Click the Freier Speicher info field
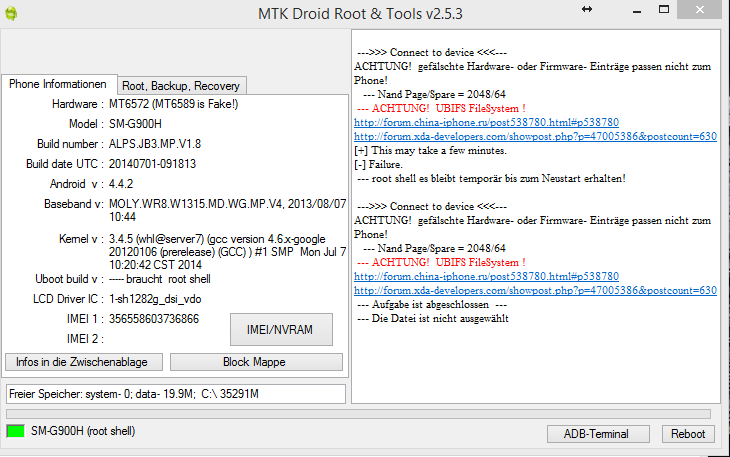730x457 pixels. click(175, 394)
